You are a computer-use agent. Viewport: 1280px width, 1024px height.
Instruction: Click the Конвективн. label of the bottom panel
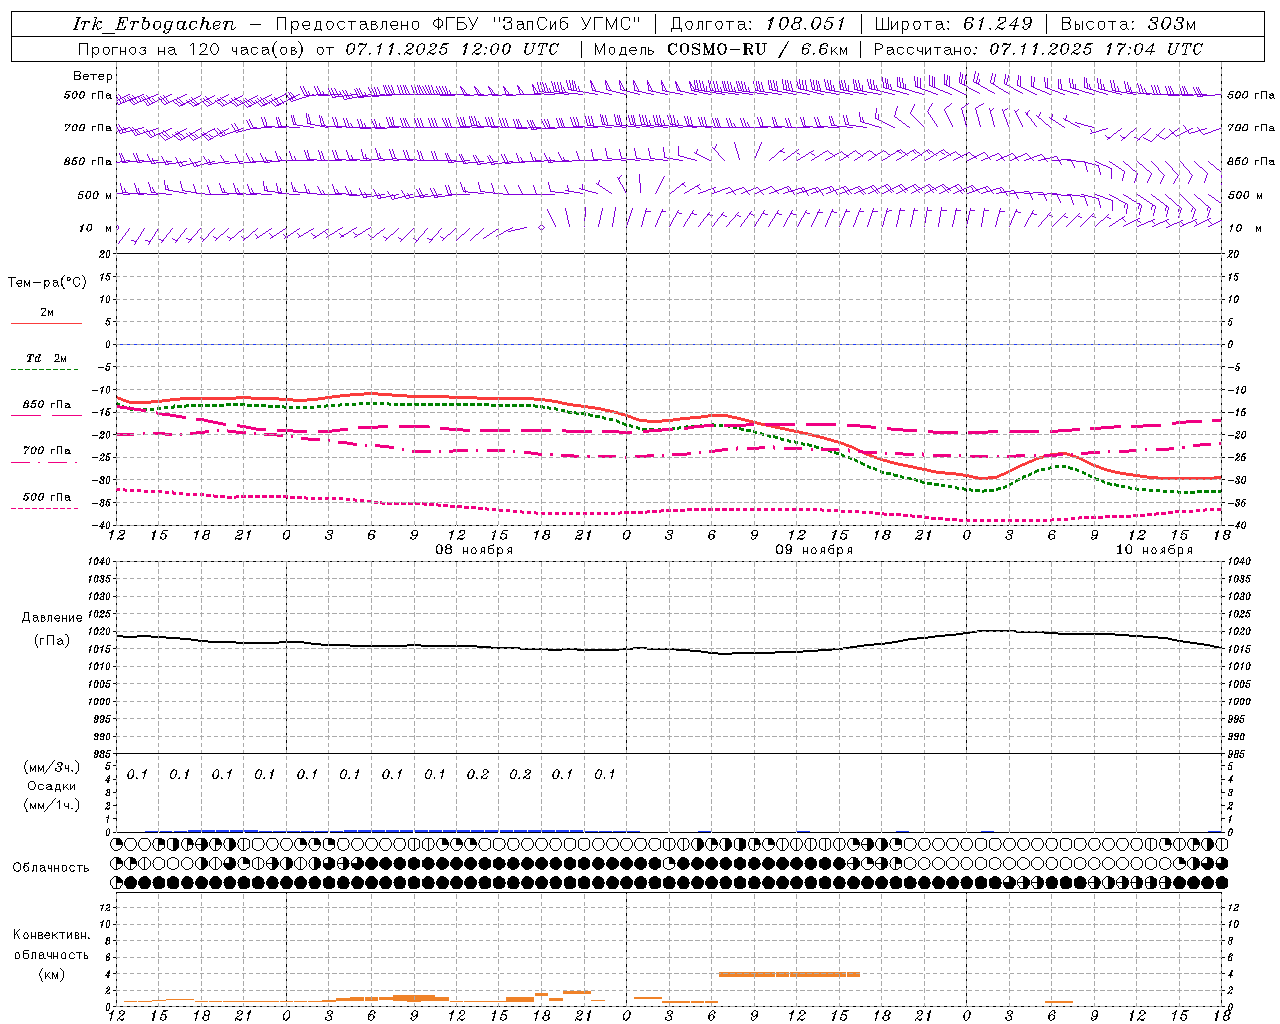(x=52, y=935)
